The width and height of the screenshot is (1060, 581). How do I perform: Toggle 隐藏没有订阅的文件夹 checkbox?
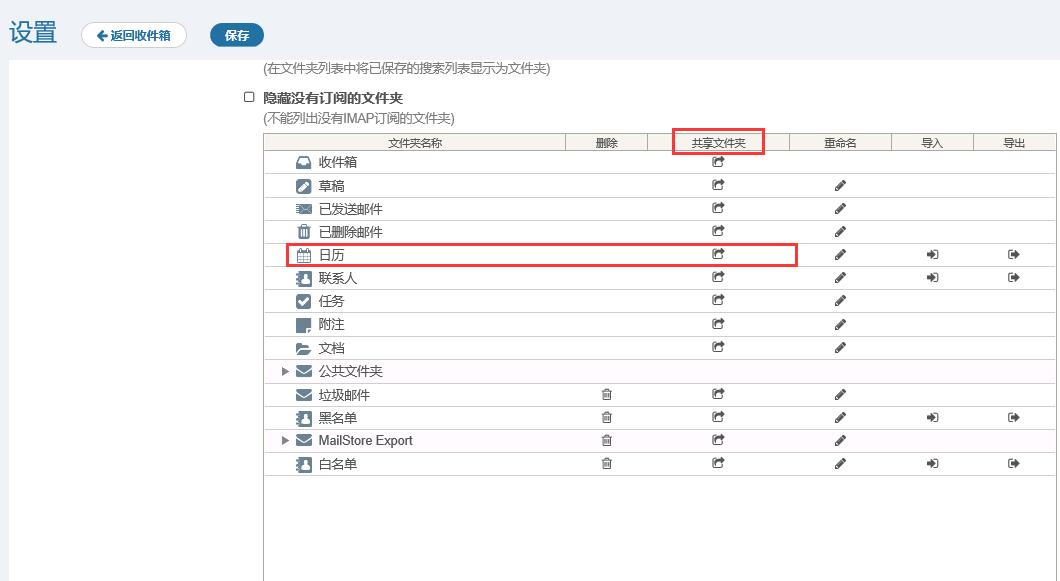[249, 97]
